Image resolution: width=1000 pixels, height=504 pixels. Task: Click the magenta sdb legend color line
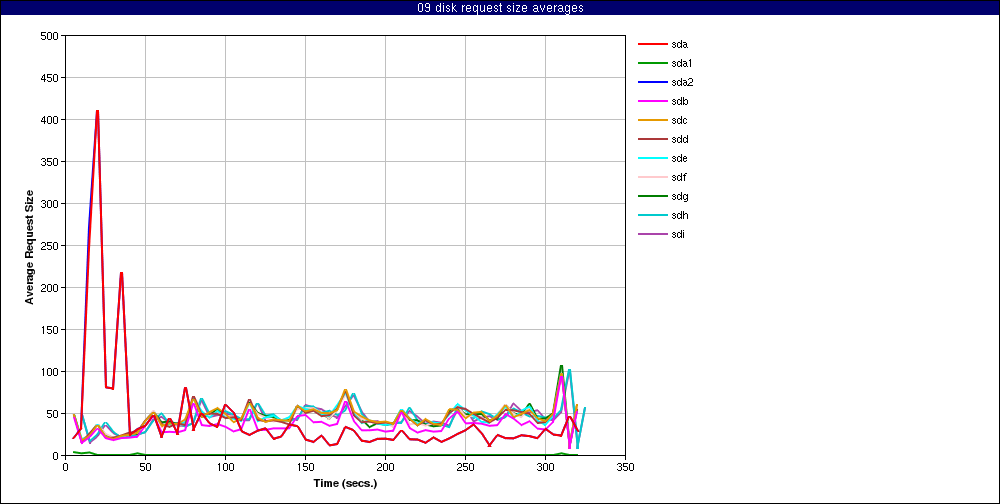coord(652,101)
